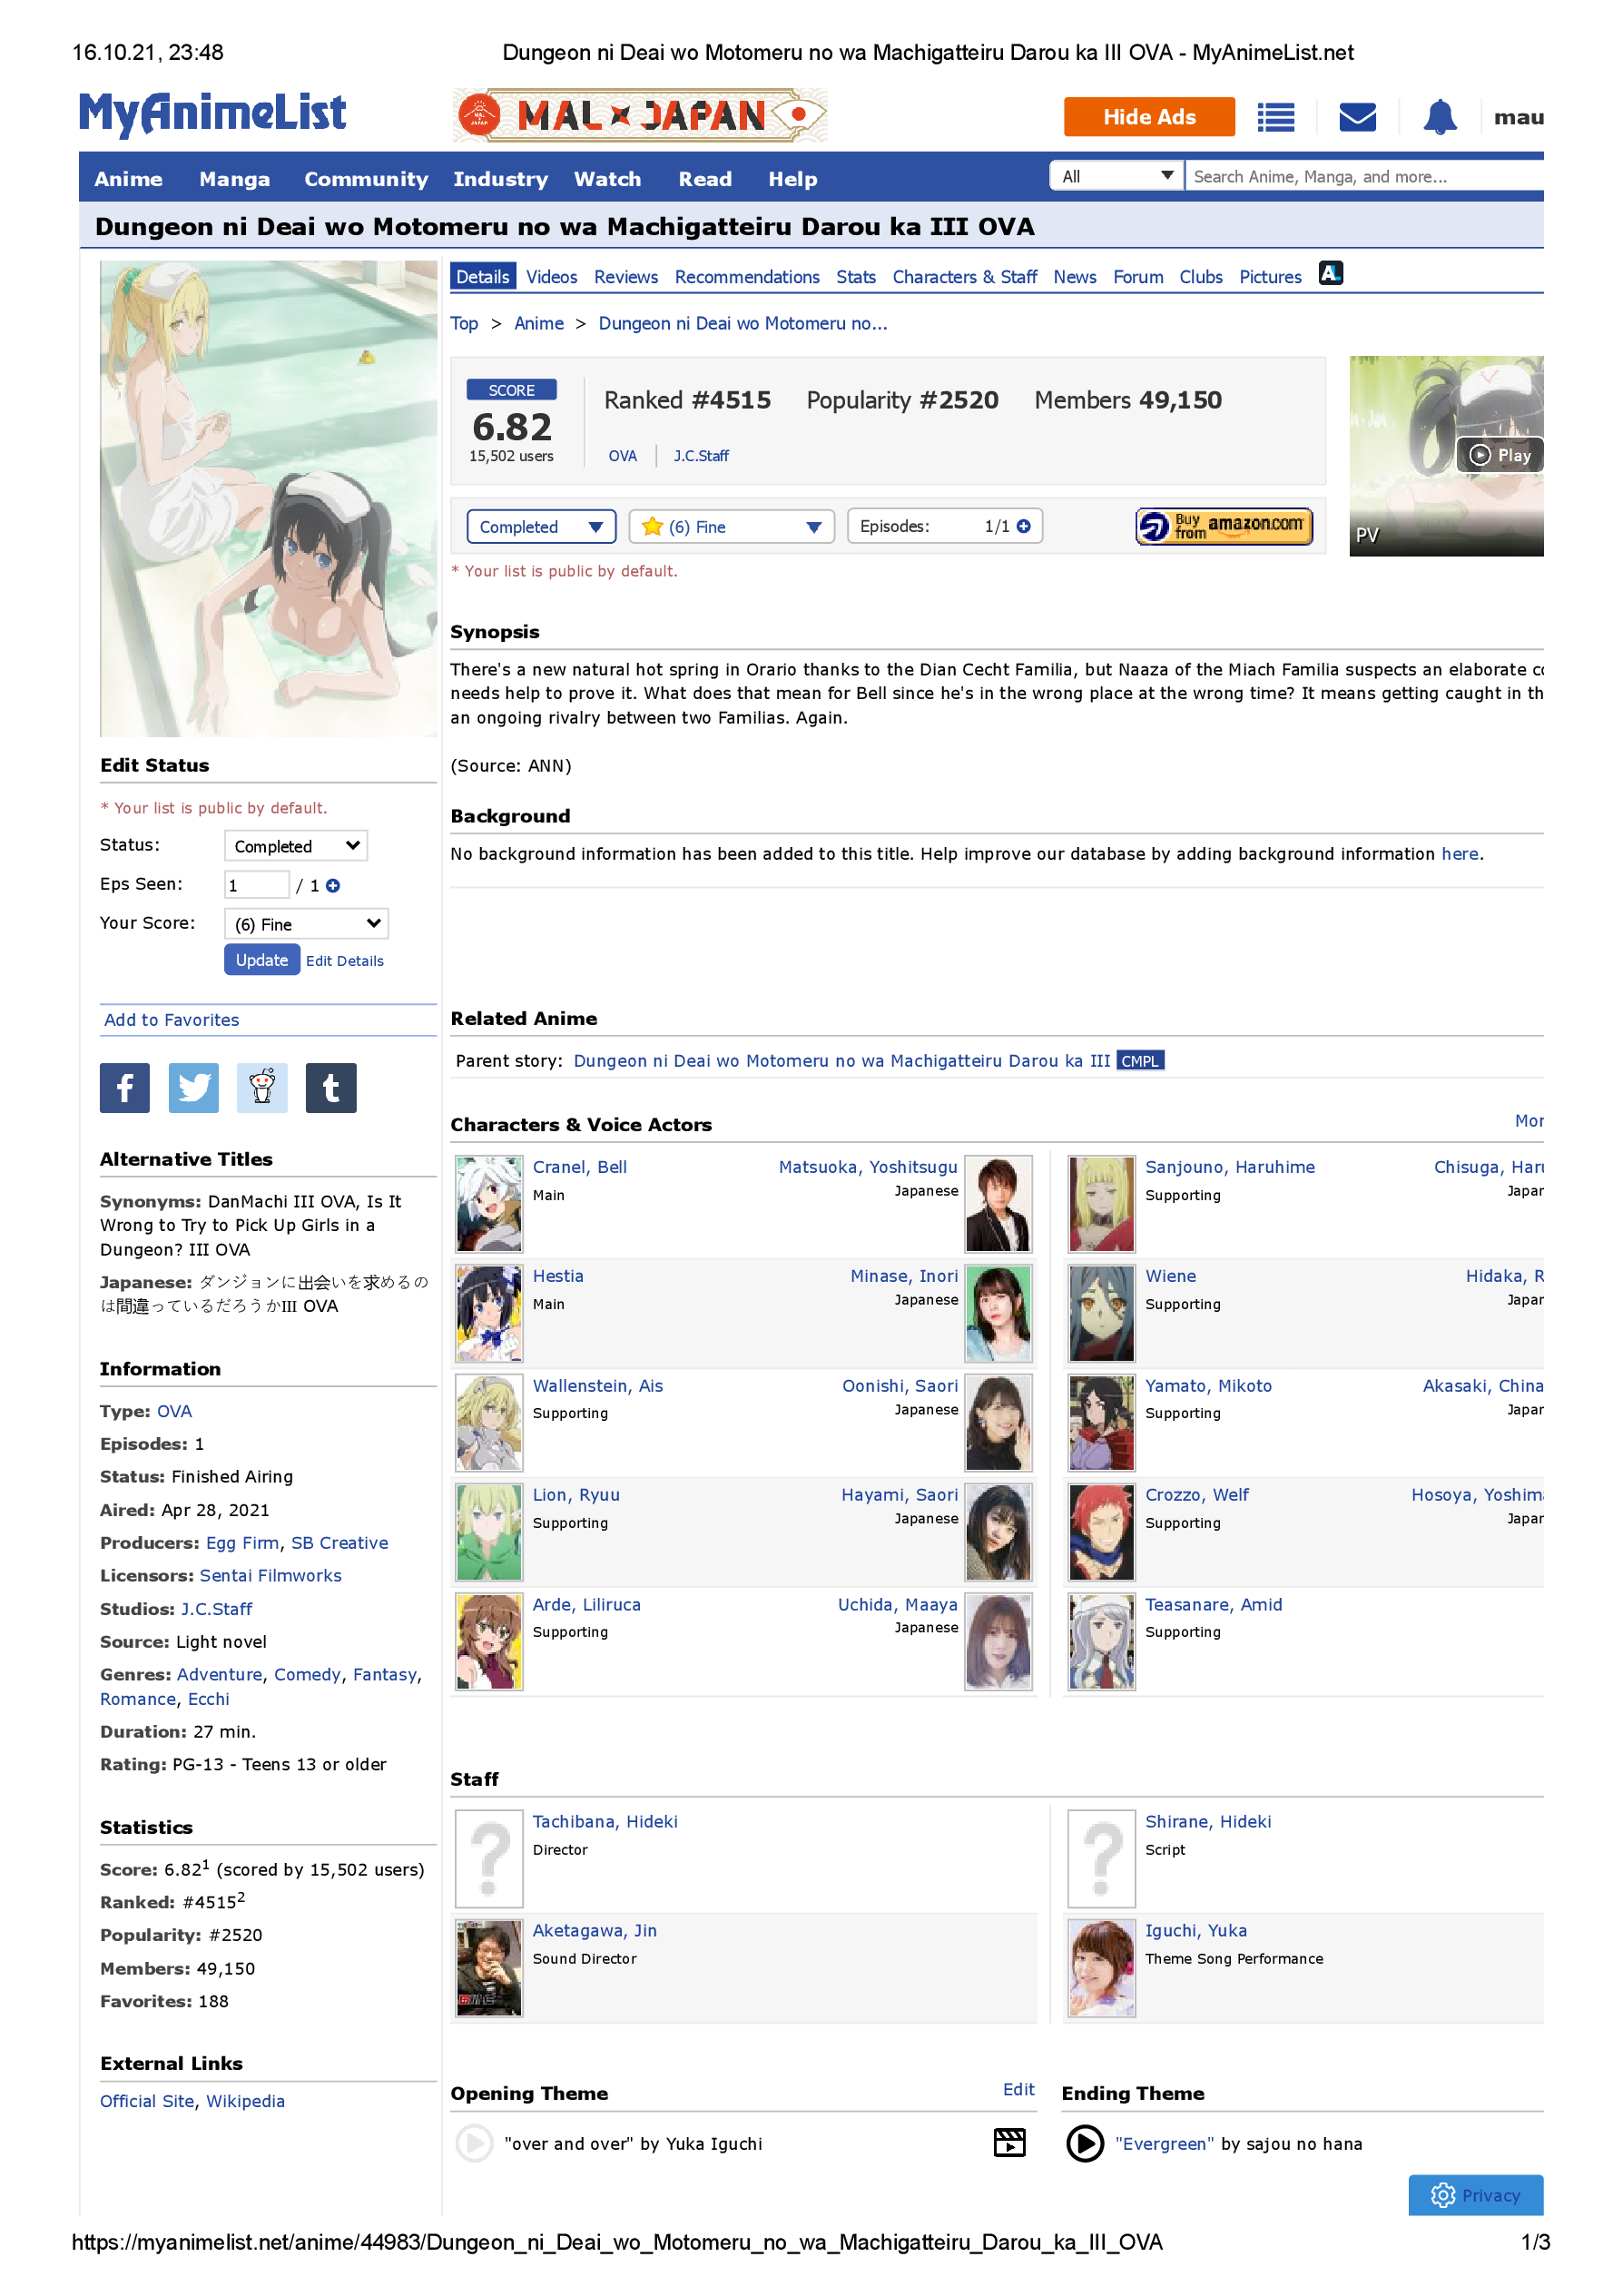Open the Sentai Filmworks licensor link
Screen dimensions: 1623x2296
271,1576
